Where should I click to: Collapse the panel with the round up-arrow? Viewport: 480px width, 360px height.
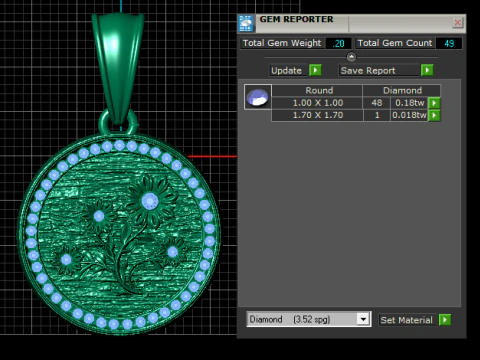[351, 57]
